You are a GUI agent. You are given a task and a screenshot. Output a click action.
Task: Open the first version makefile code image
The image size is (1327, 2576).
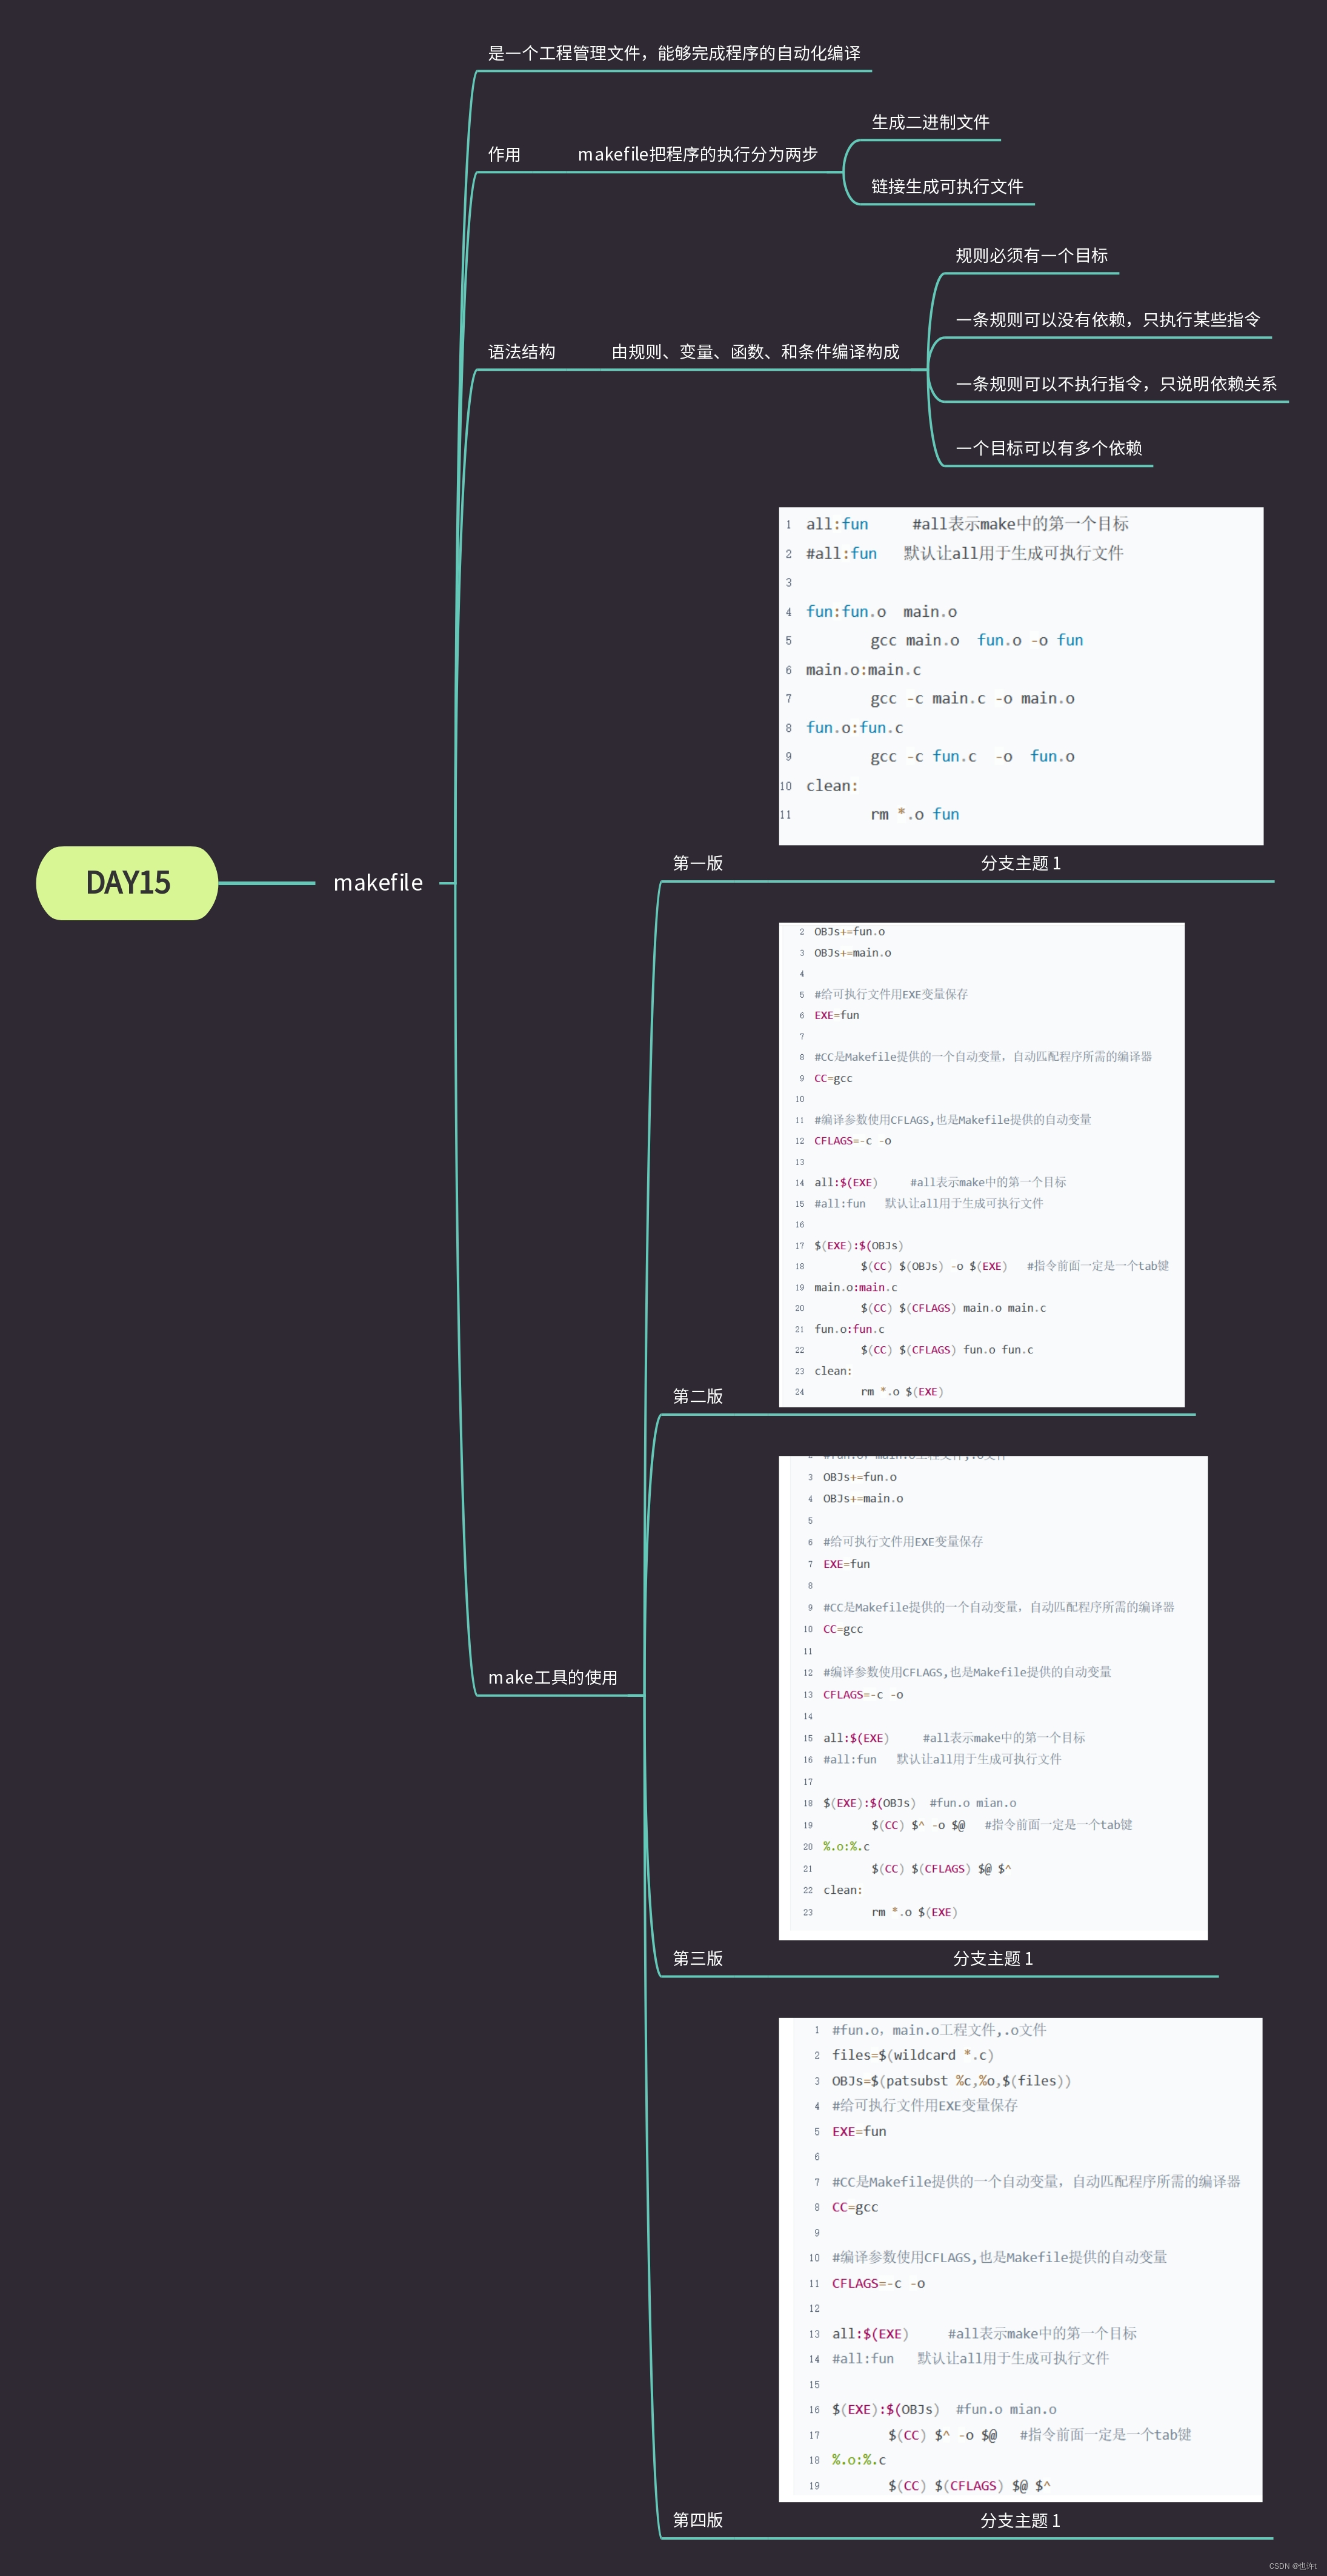1020,676
